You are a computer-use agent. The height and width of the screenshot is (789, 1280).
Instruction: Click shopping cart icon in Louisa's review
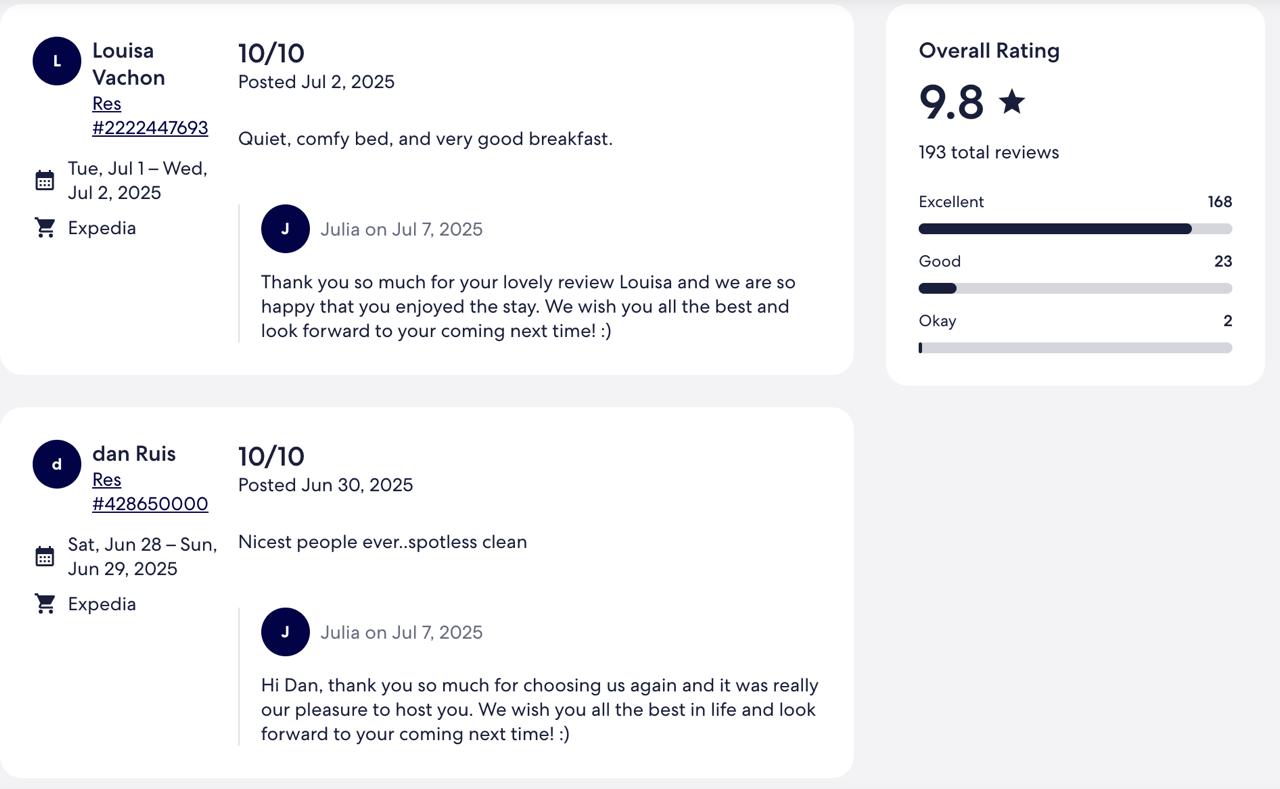tap(45, 228)
